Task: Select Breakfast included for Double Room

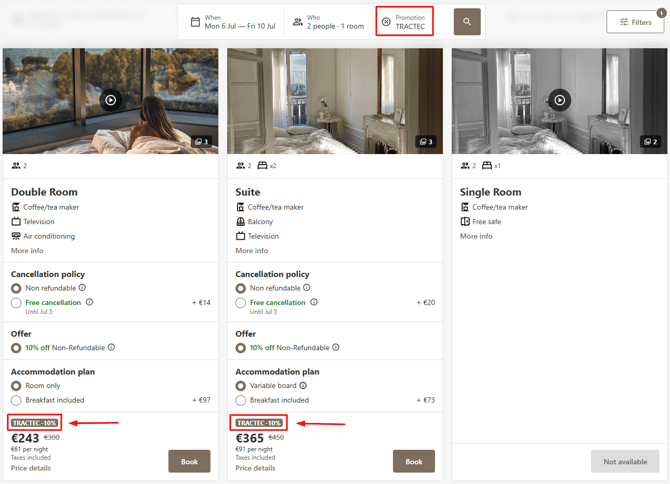Action: click(x=16, y=400)
